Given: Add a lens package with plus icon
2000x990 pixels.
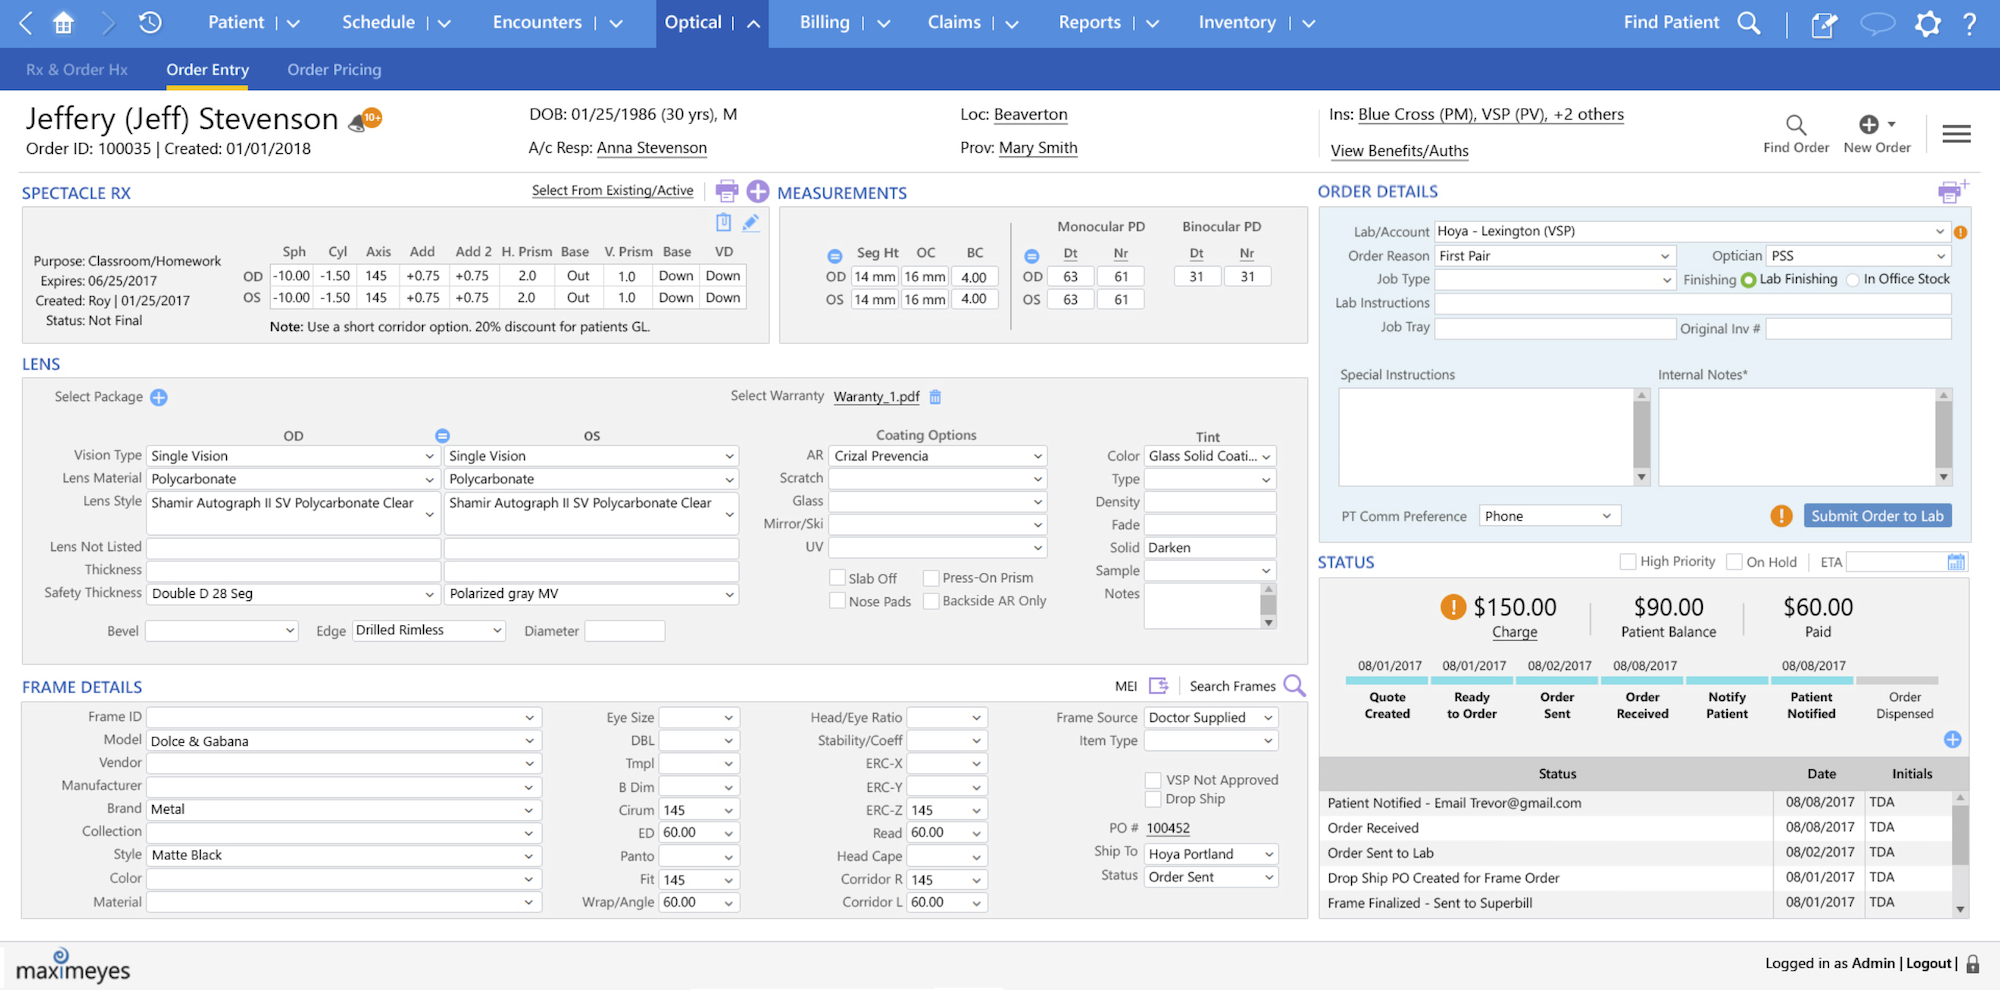Looking at the screenshot, I should (158, 397).
